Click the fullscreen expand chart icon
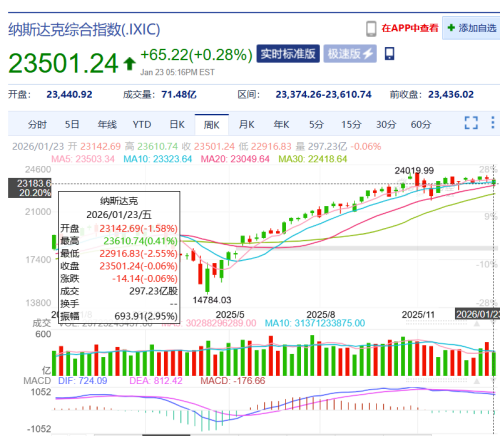 pyautogui.click(x=471, y=123)
